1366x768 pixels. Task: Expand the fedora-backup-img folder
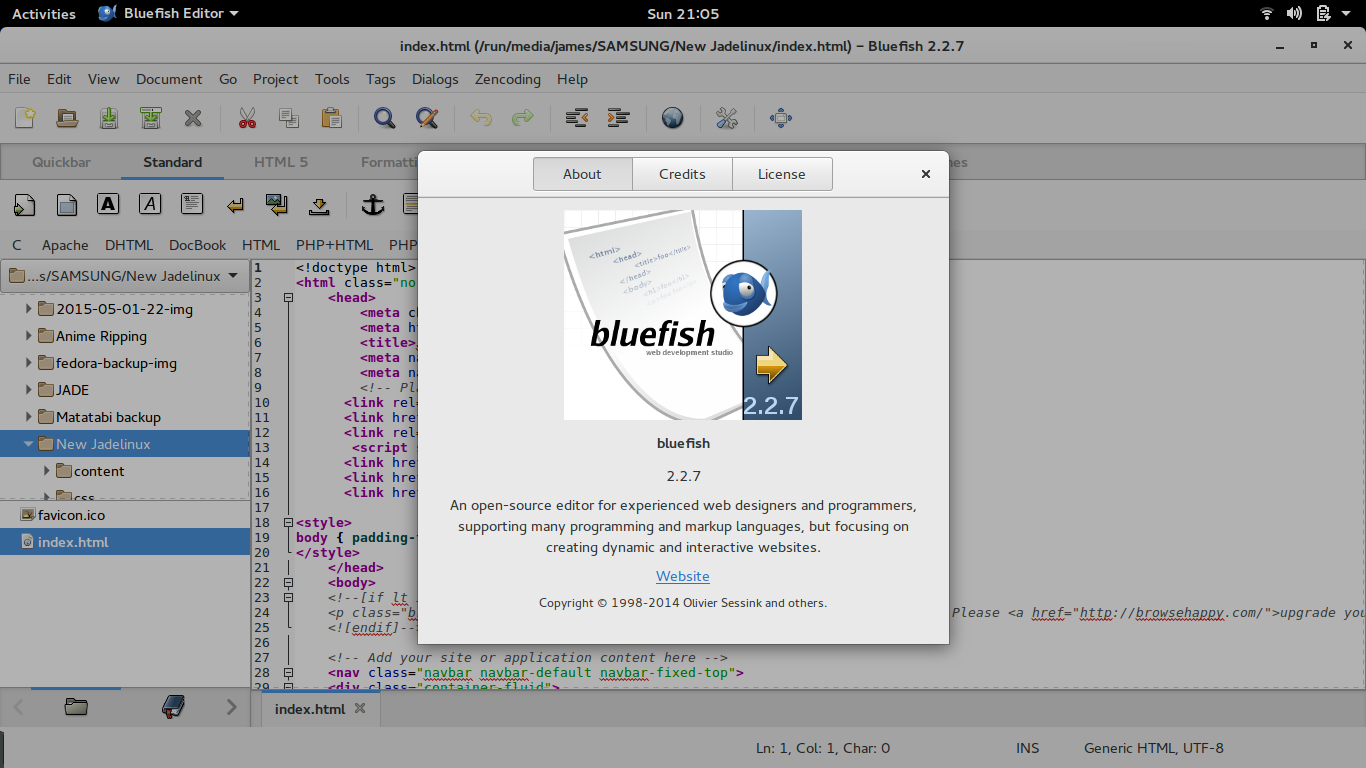coord(29,363)
